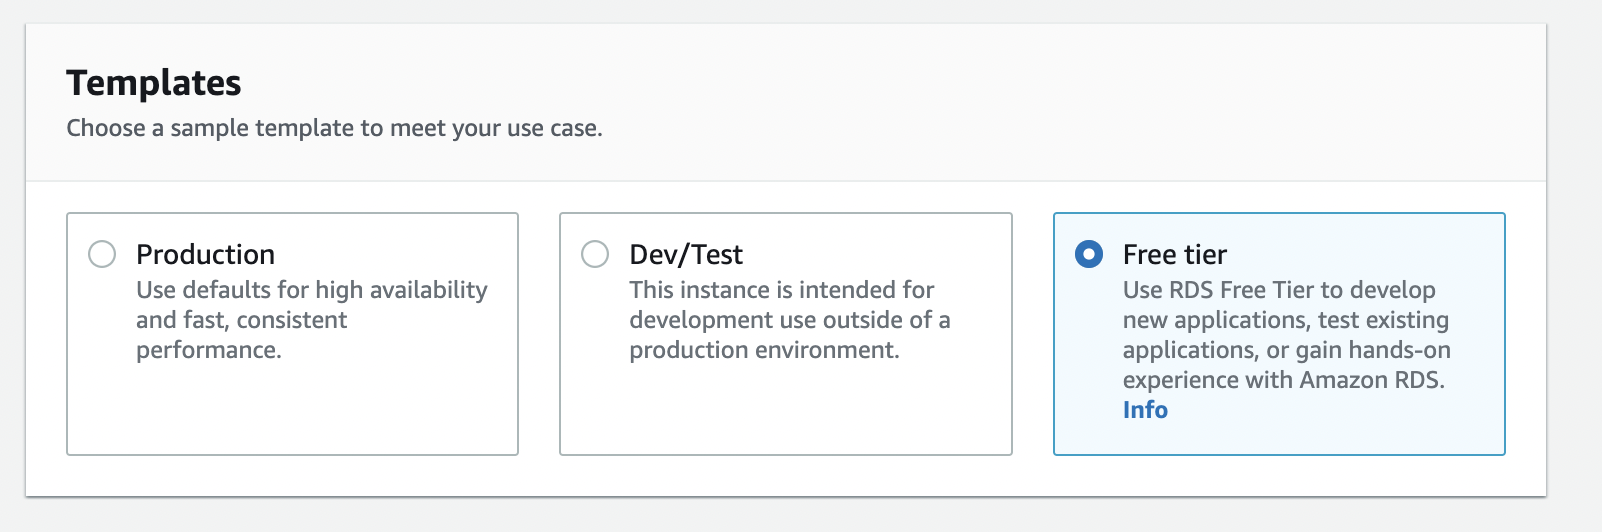The height and width of the screenshot is (532, 1602).
Task: Click the "experience with Amazon RDS" text line
Action: click(x=1283, y=380)
